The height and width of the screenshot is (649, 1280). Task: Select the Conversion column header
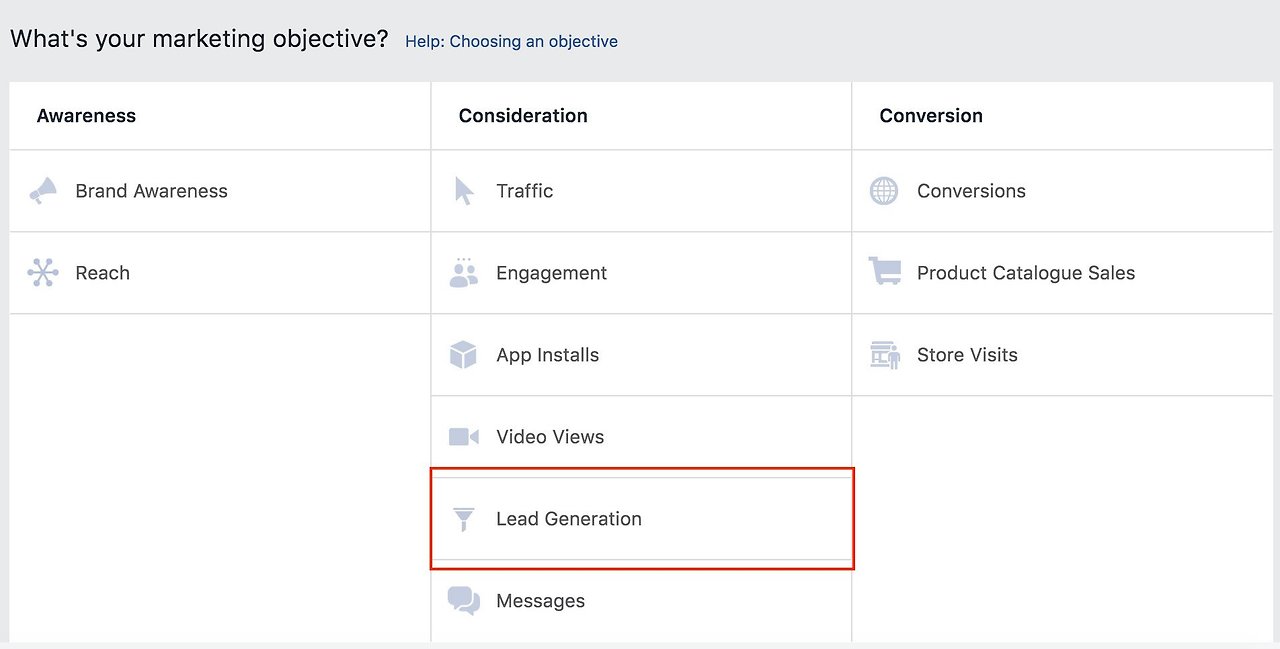(x=931, y=115)
